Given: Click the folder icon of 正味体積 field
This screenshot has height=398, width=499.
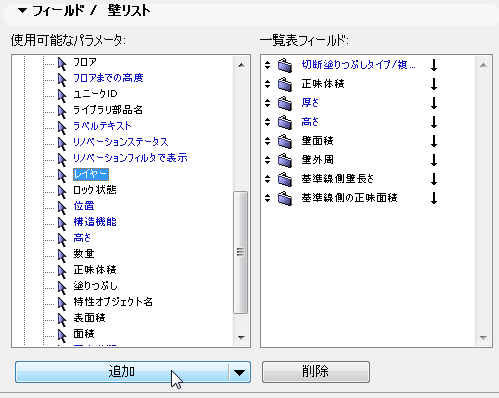Looking at the screenshot, I should pos(285,84).
